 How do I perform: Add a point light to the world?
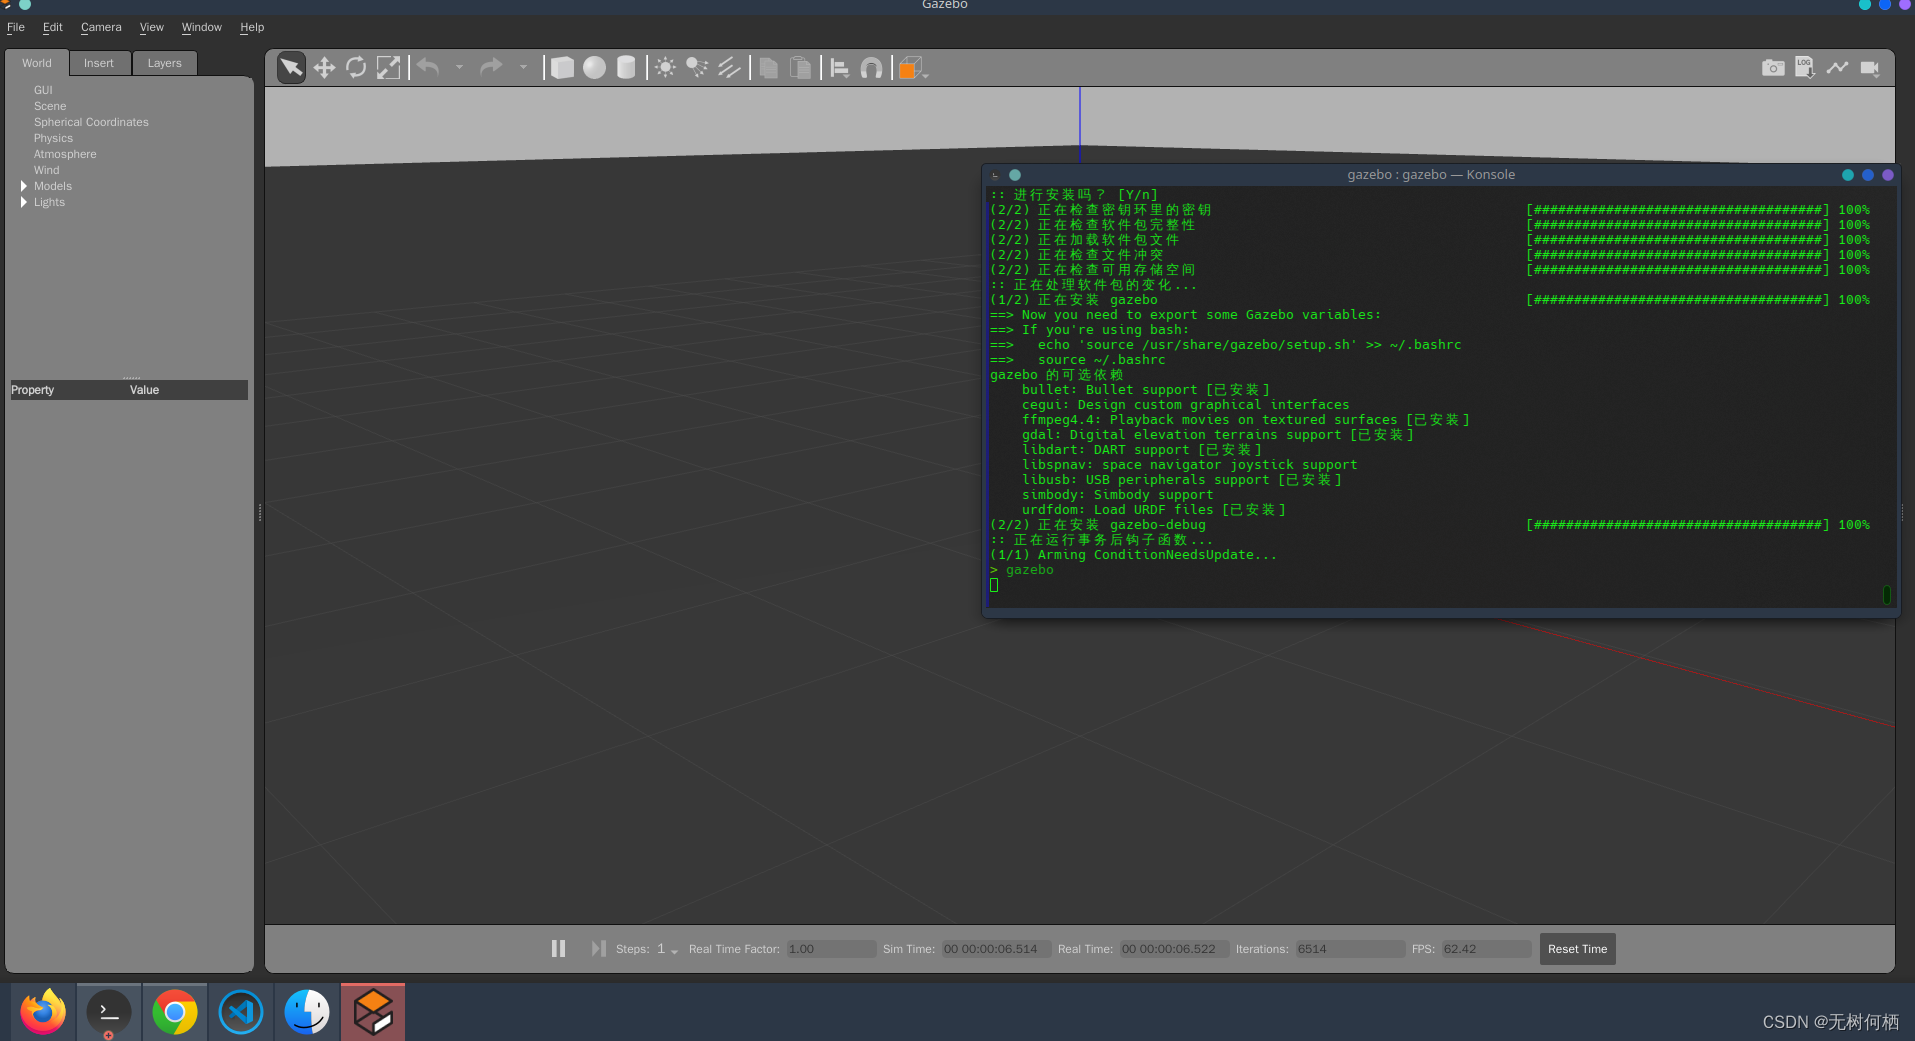tap(664, 67)
